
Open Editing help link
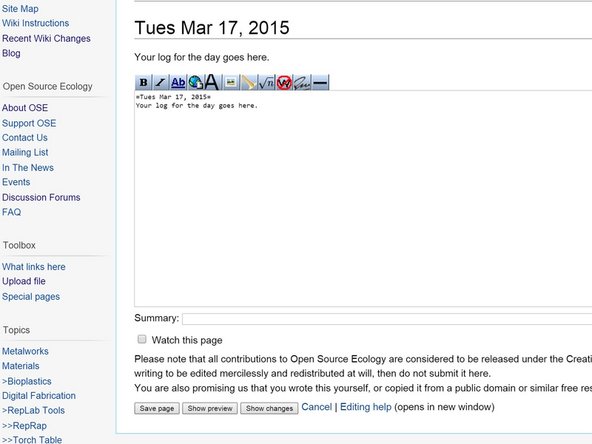365,407
